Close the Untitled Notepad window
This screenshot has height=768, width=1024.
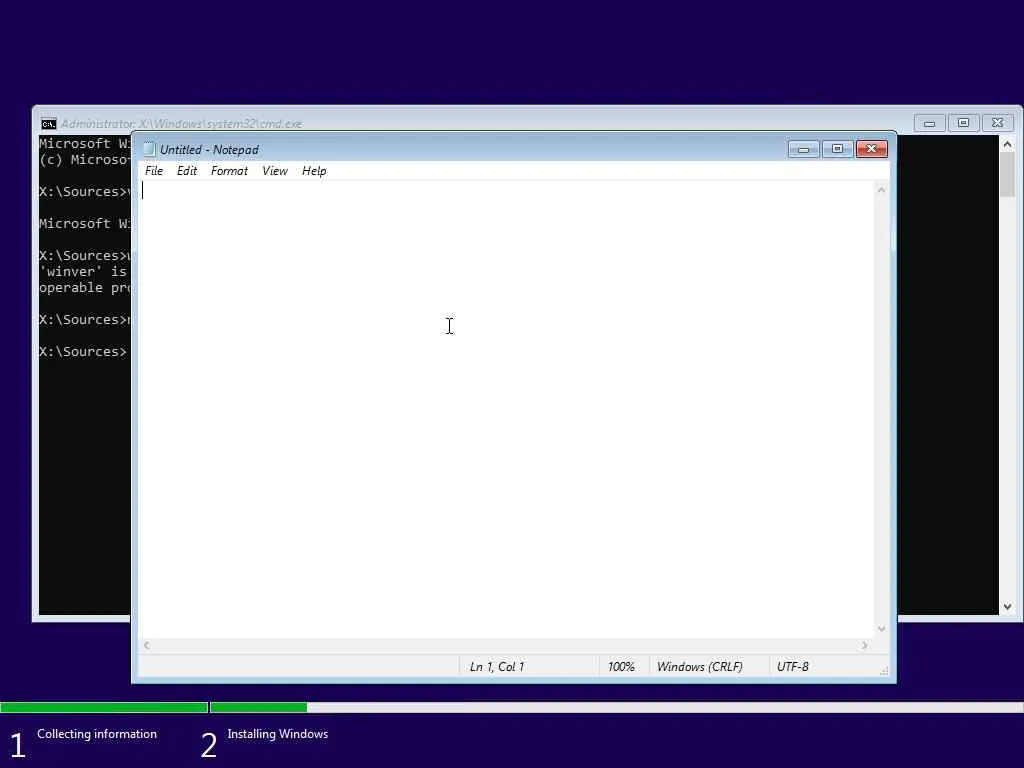pos(871,150)
